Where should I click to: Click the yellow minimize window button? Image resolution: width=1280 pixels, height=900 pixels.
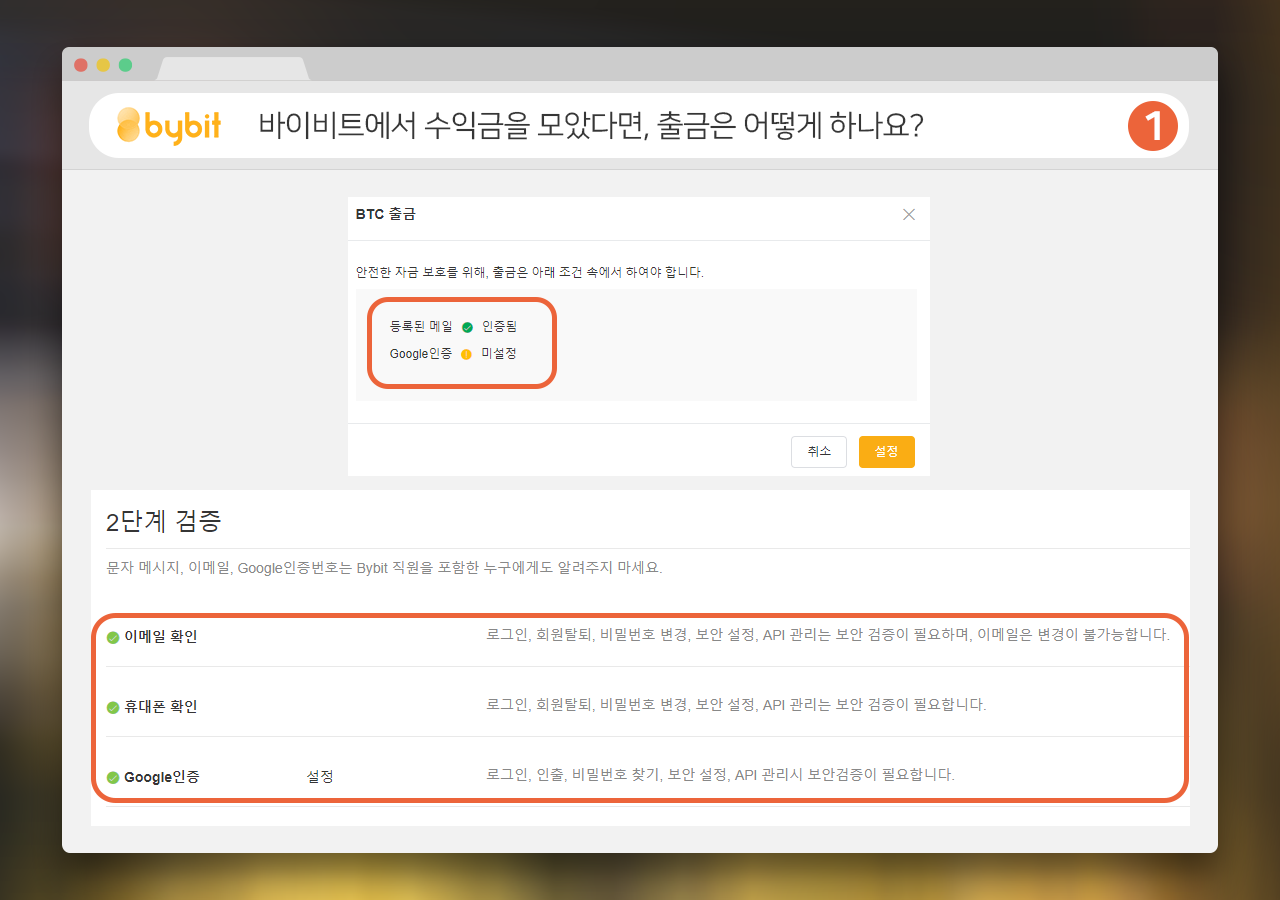pos(103,65)
